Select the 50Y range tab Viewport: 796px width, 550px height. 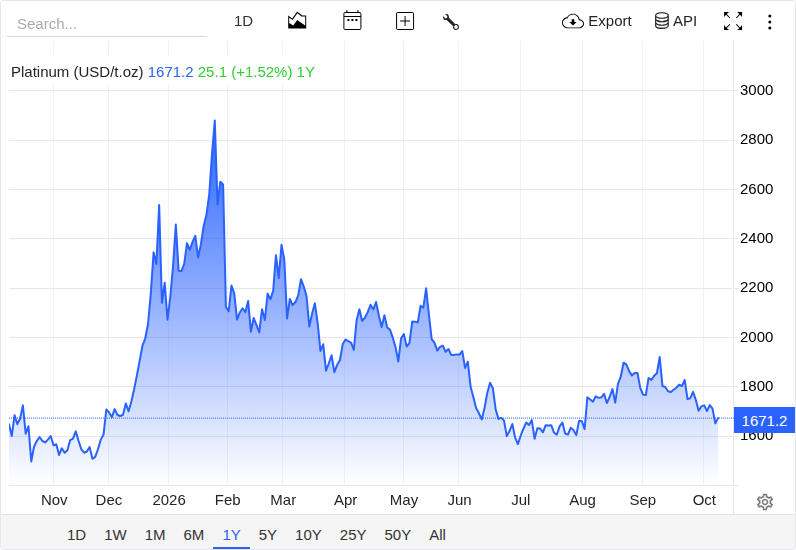tap(397, 535)
